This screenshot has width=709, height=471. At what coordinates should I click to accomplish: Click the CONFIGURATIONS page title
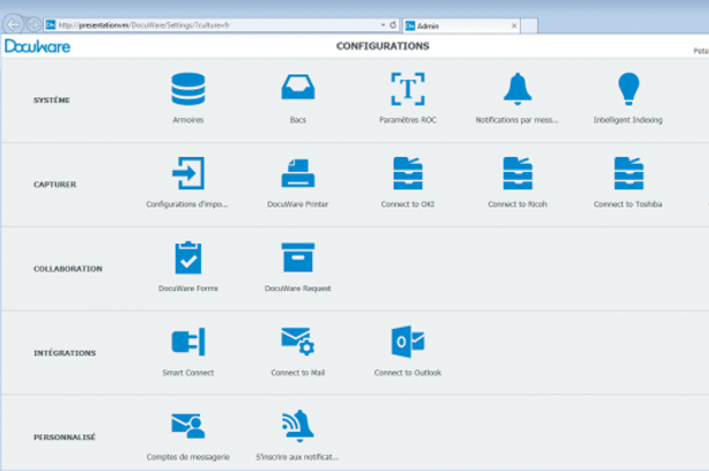click(x=383, y=46)
